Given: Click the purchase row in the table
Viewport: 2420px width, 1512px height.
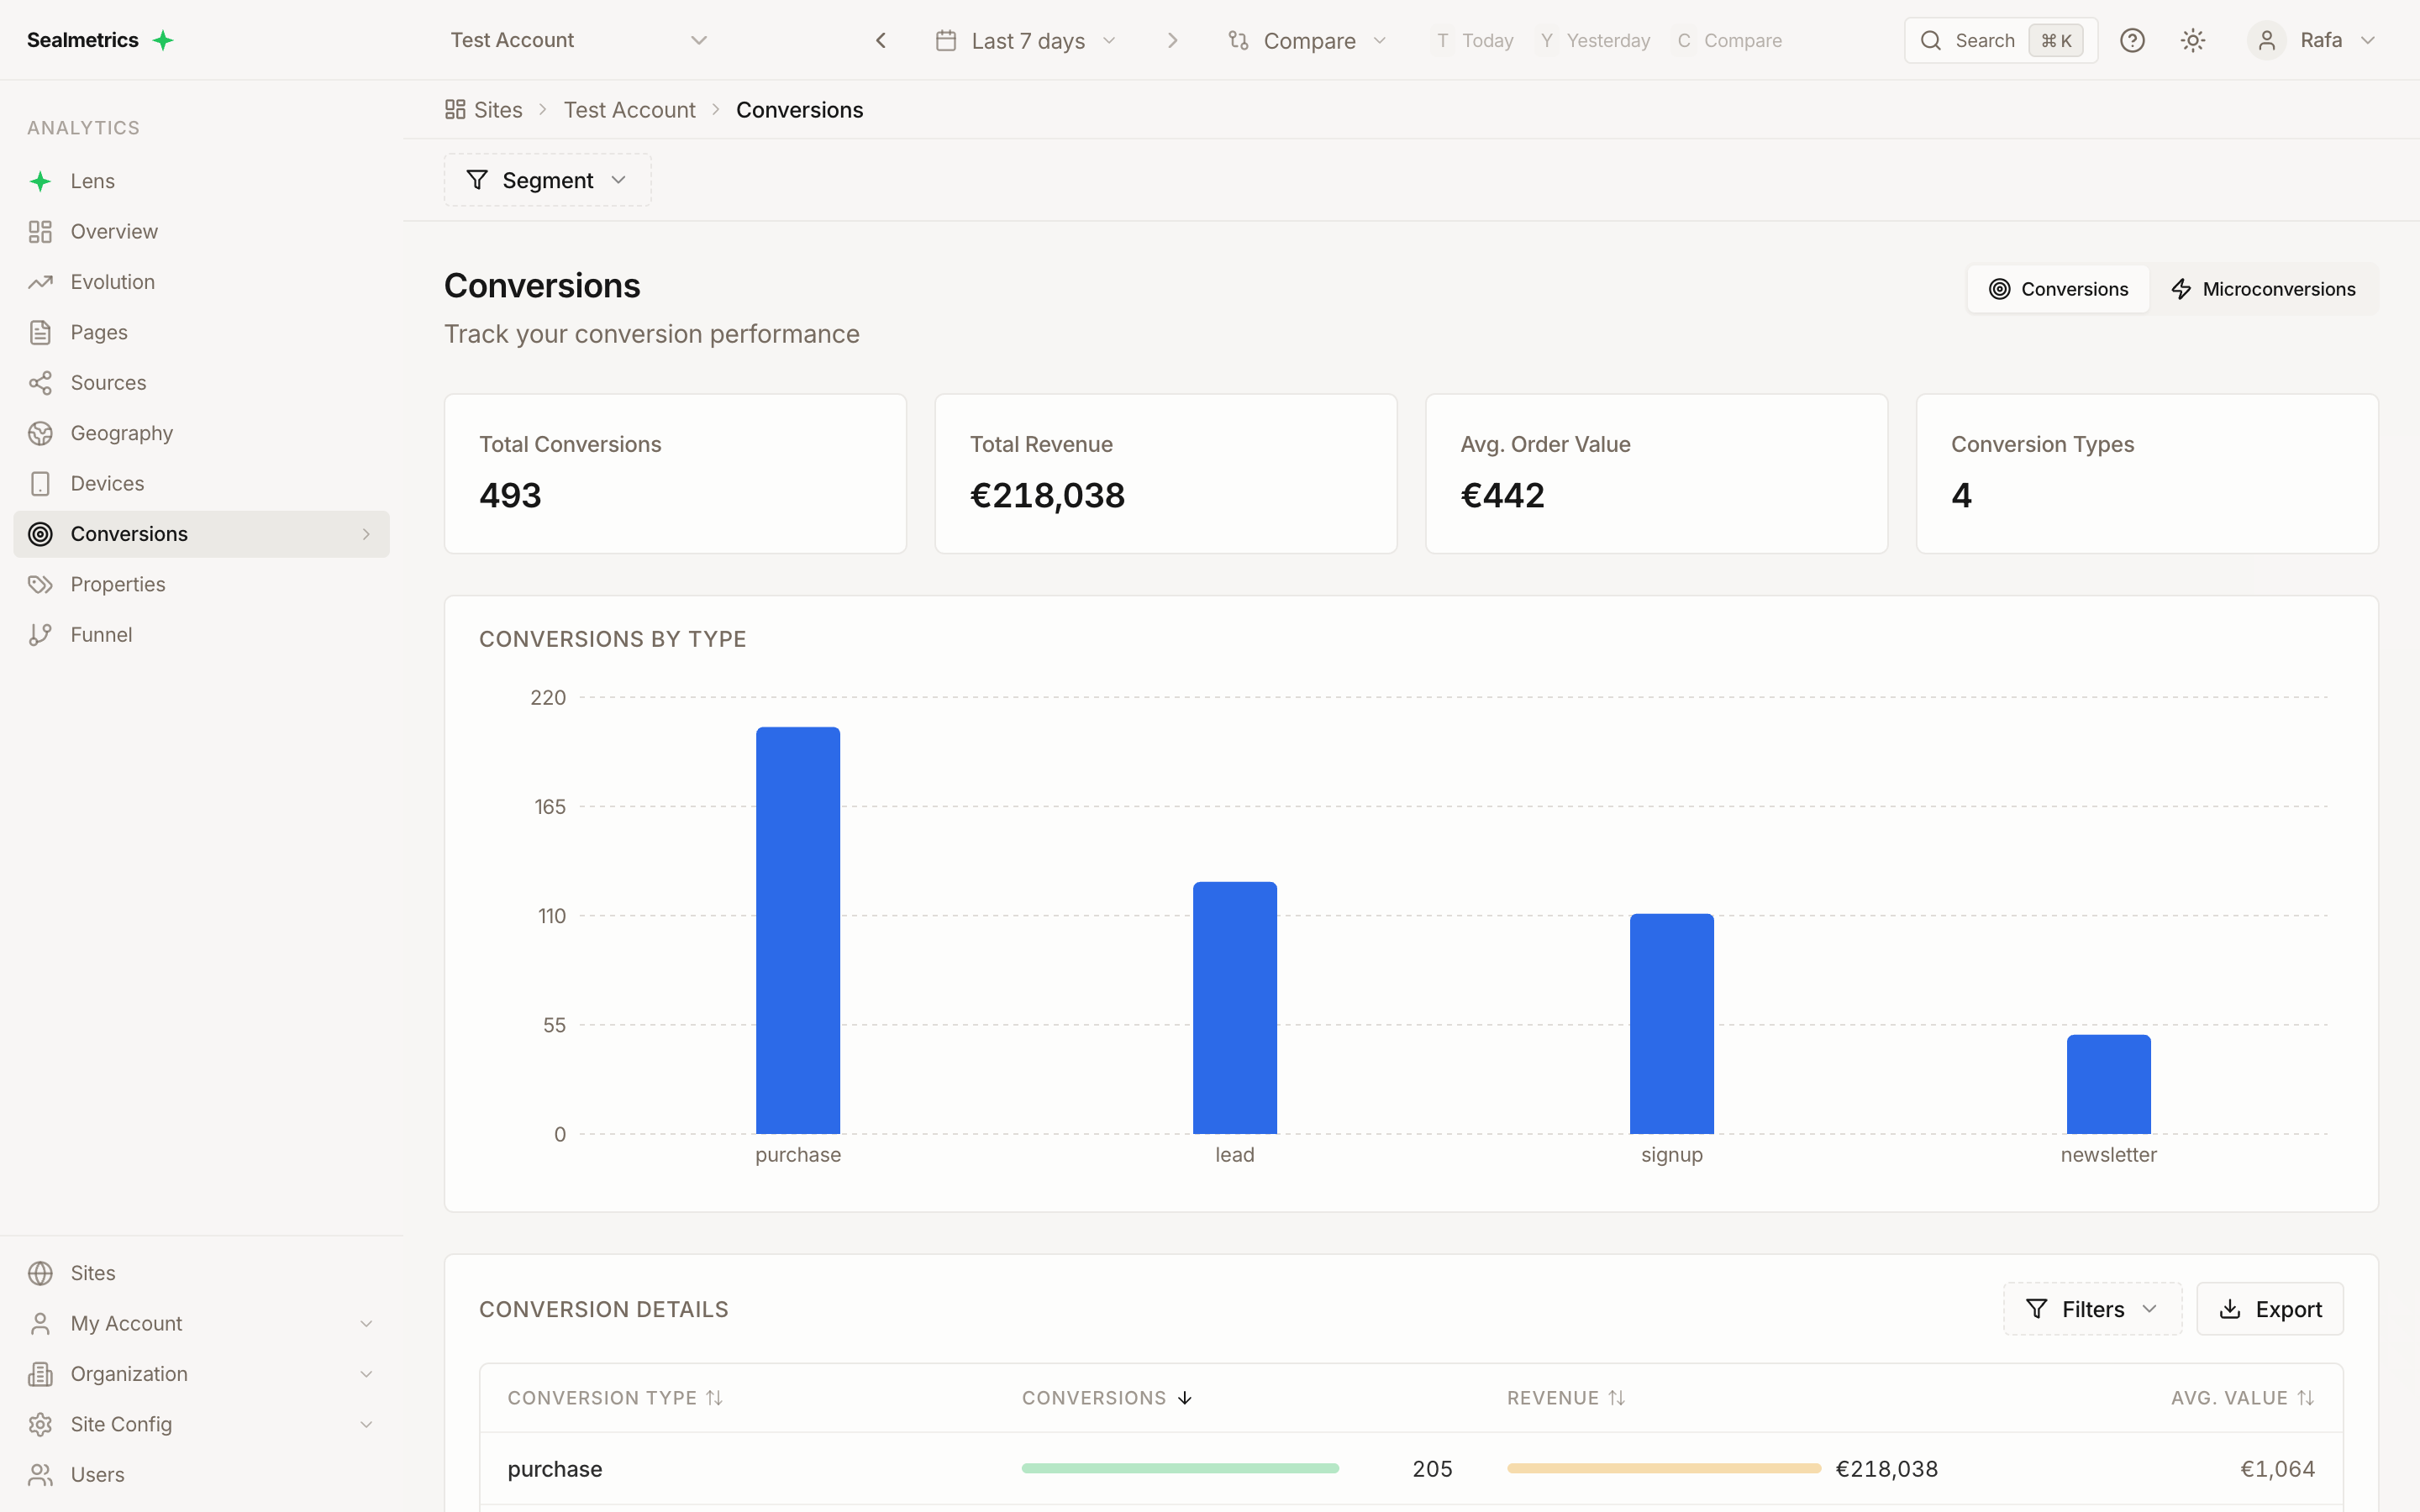Looking at the screenshot, I should click(x=1411, y=1468).
